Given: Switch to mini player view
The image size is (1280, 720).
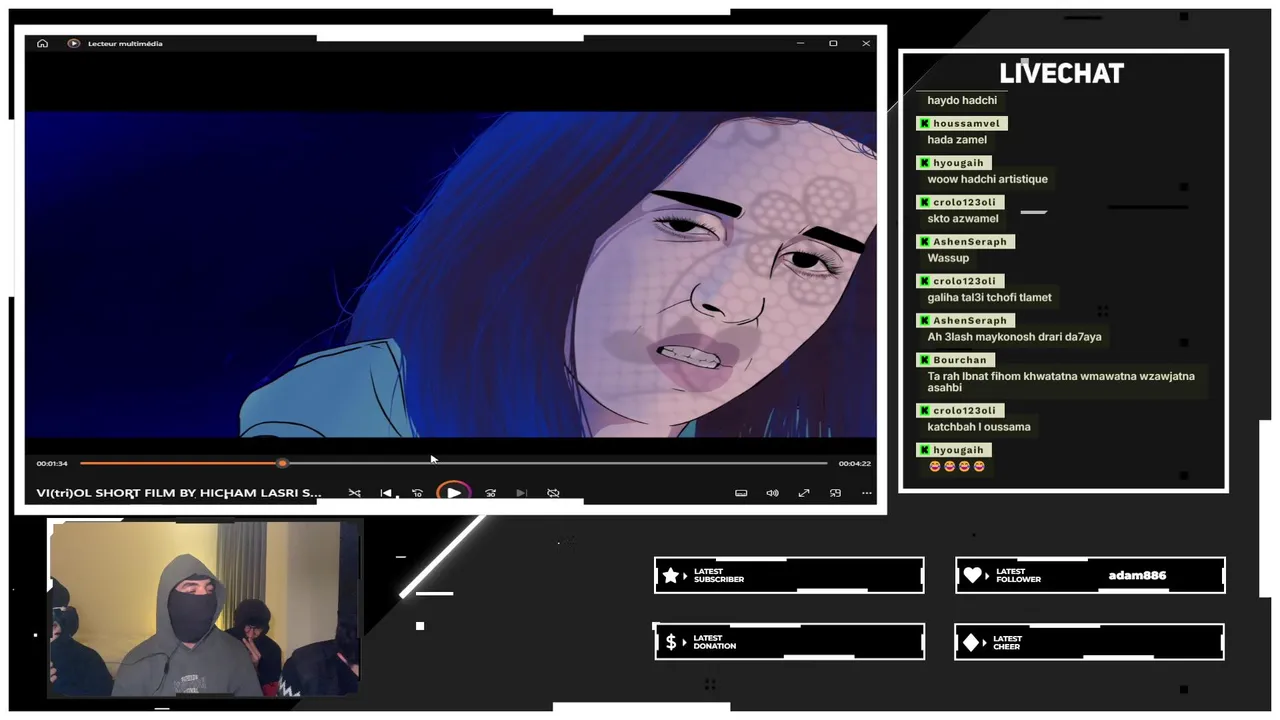Looking at the screenshot, I should pos(835,493).
